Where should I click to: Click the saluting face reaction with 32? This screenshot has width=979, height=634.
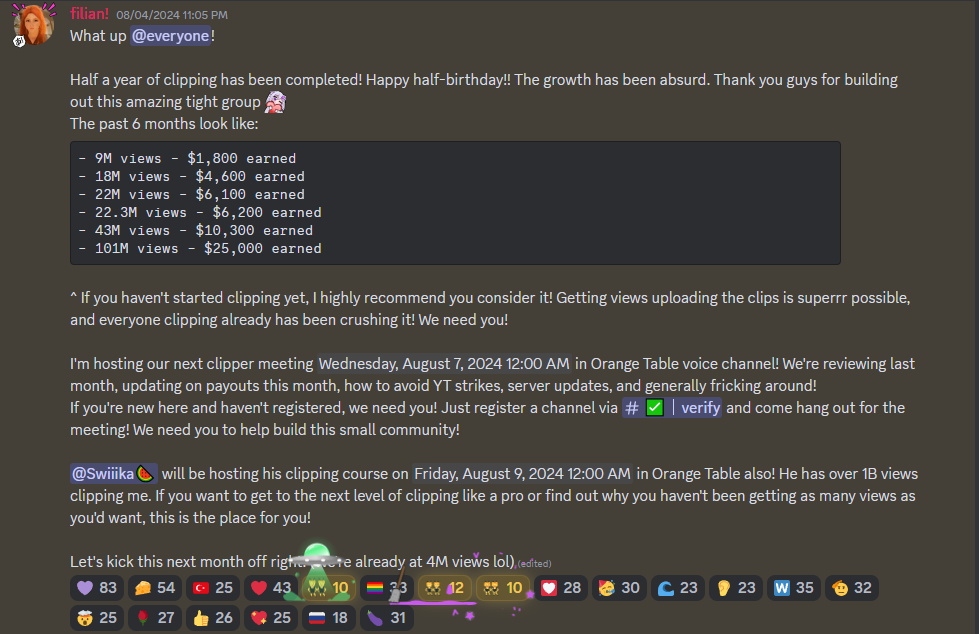852,588
